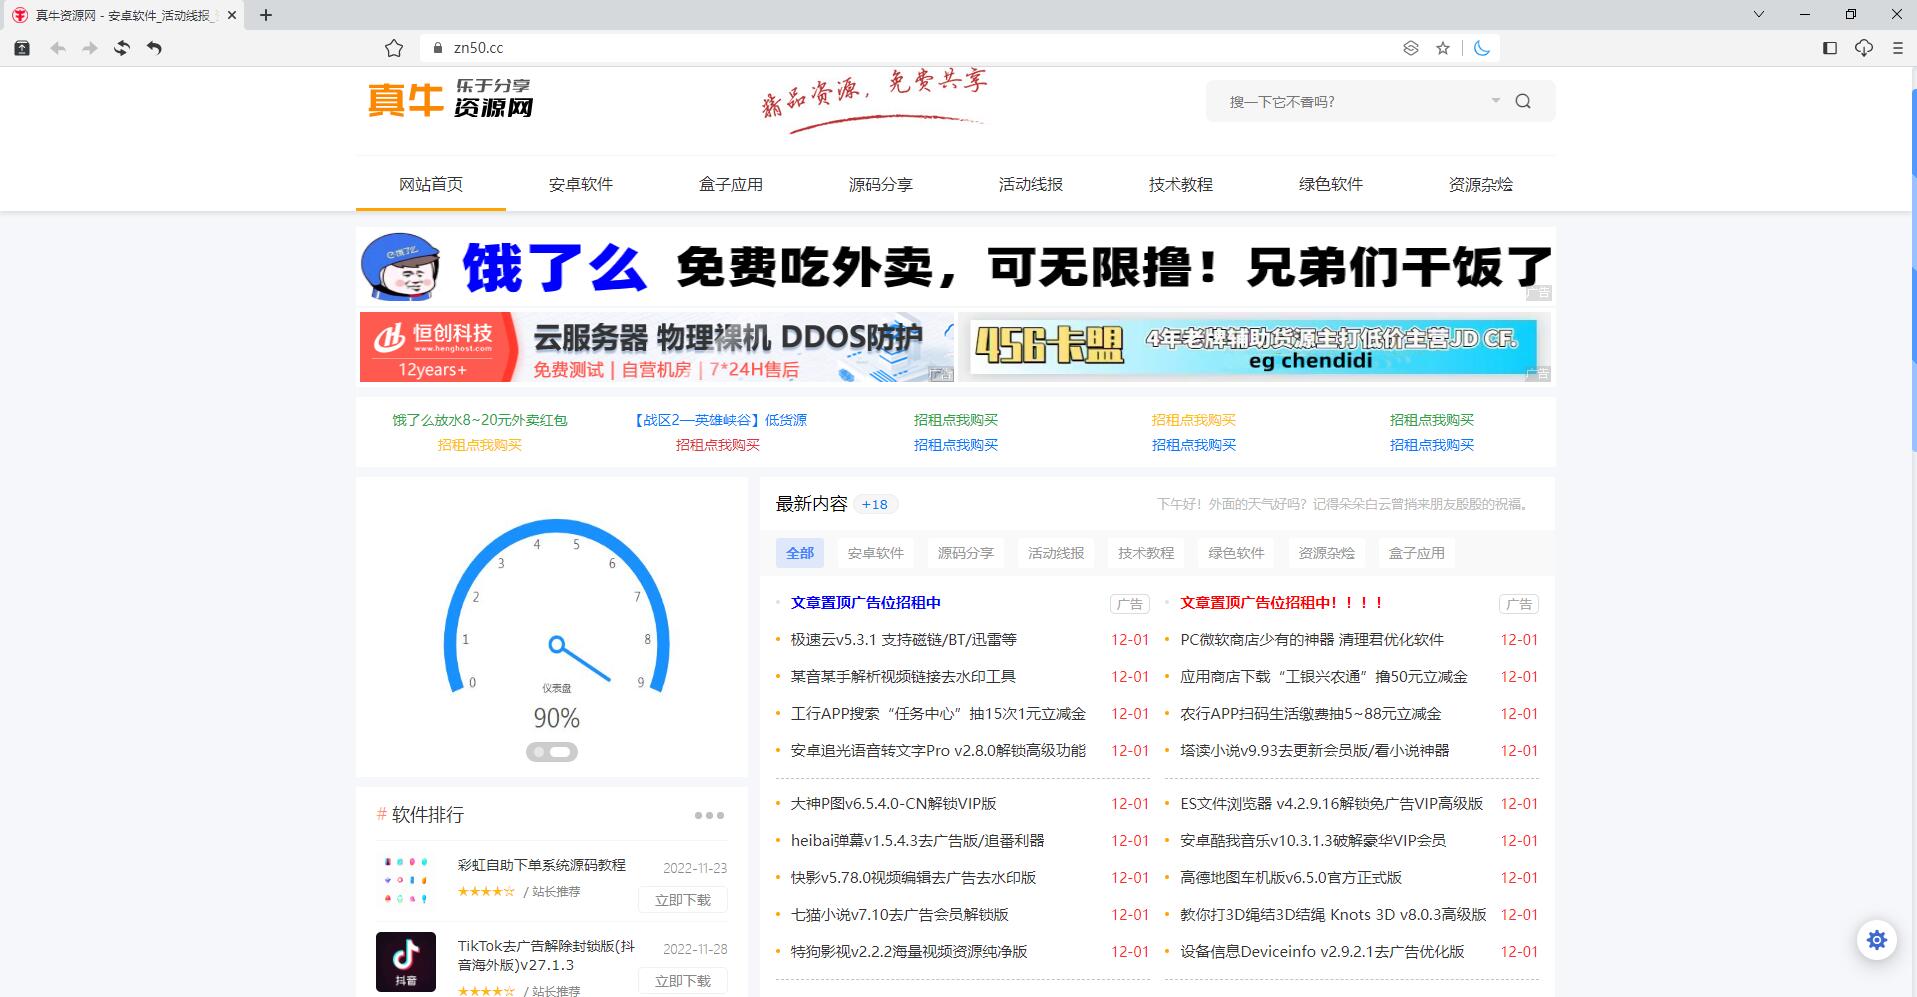Expand the search box dropdown arrow
Image resolution: width=1917 pixels, height=997 pixels.
pyautogui.click(x=1496, y=100)
